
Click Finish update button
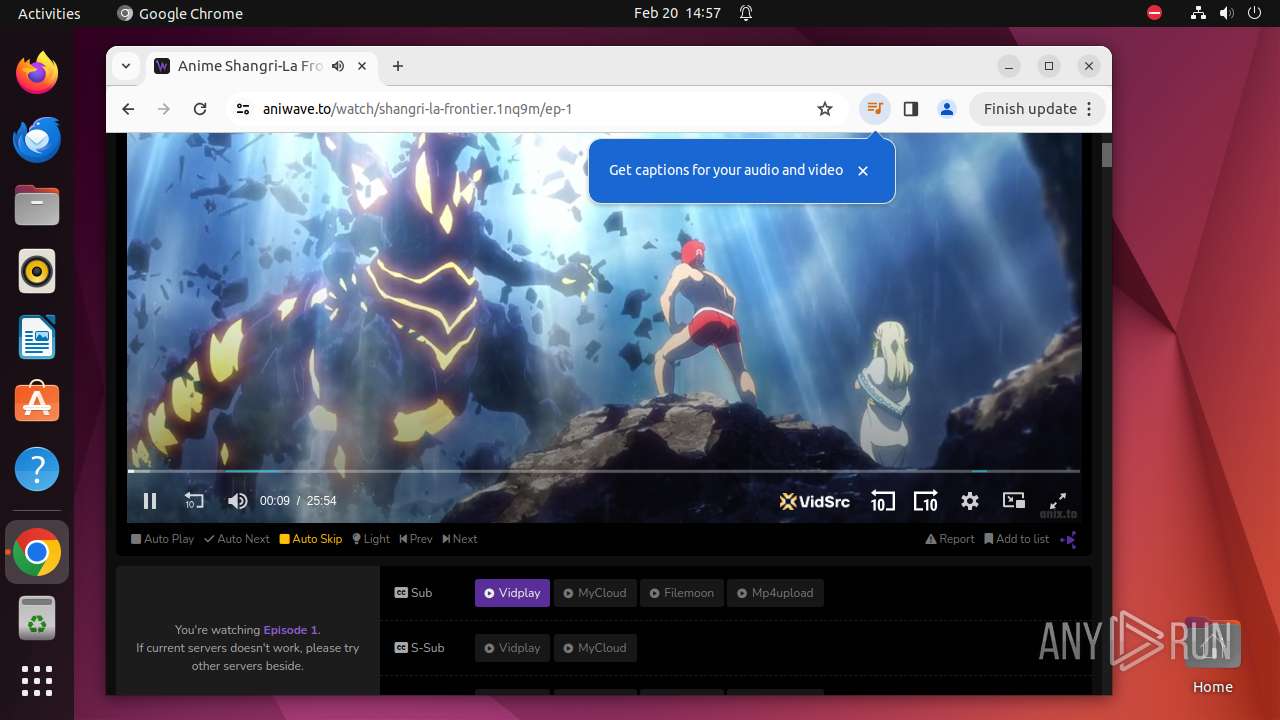tap(1030, 109)
